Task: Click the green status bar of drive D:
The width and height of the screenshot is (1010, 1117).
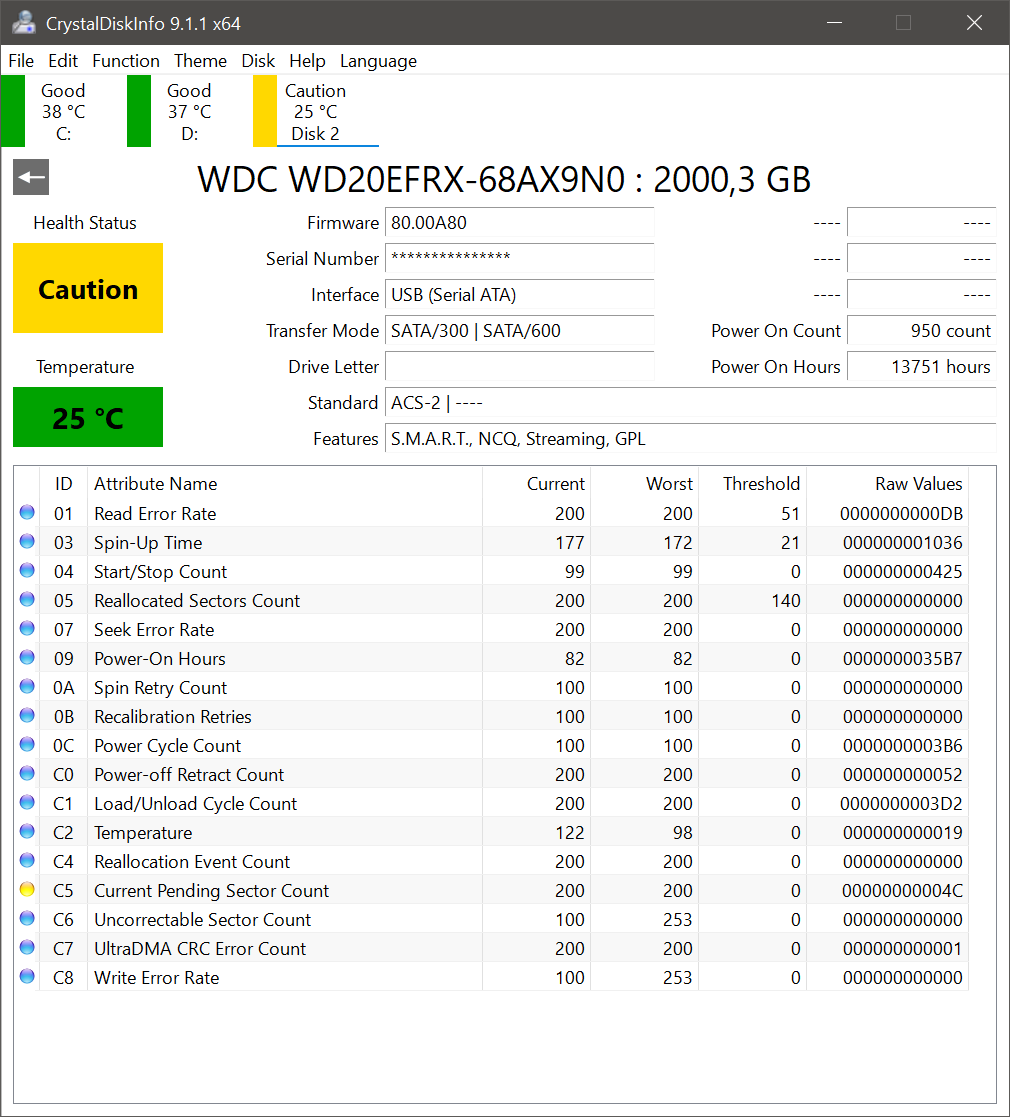Action: 139,111
